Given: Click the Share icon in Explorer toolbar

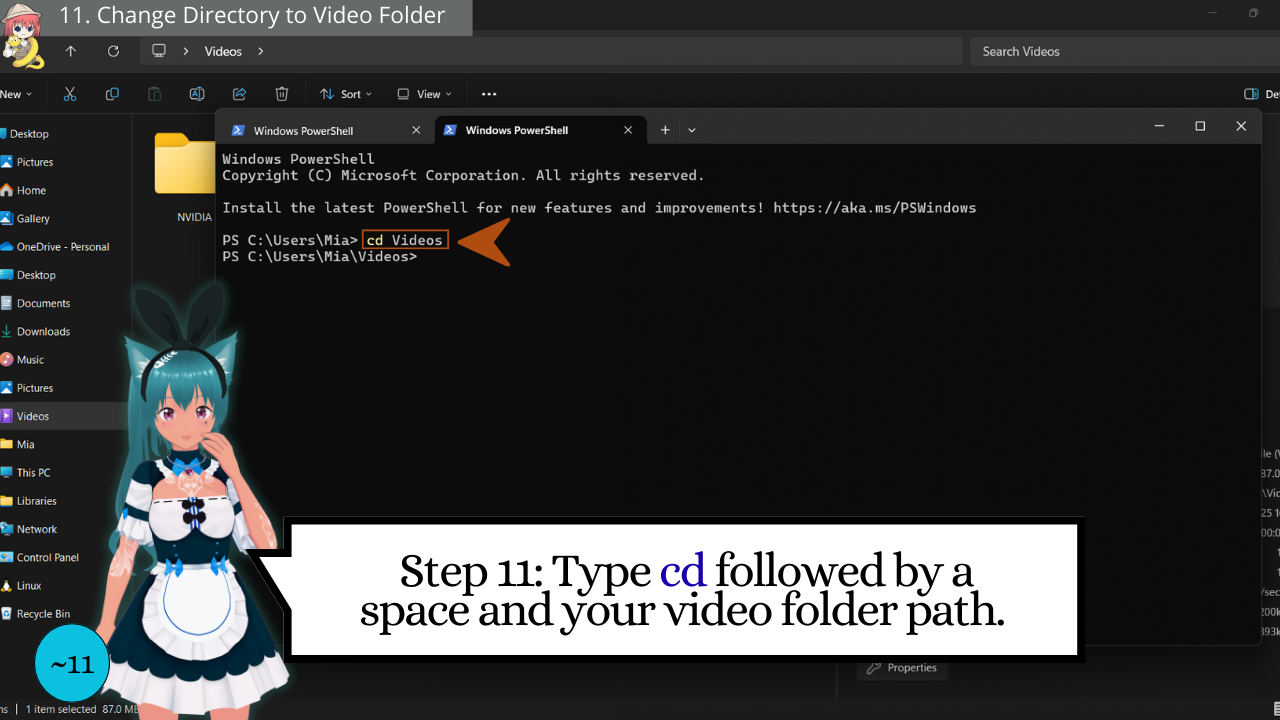Looking at the screenshot, I should (x=239, y=94).
